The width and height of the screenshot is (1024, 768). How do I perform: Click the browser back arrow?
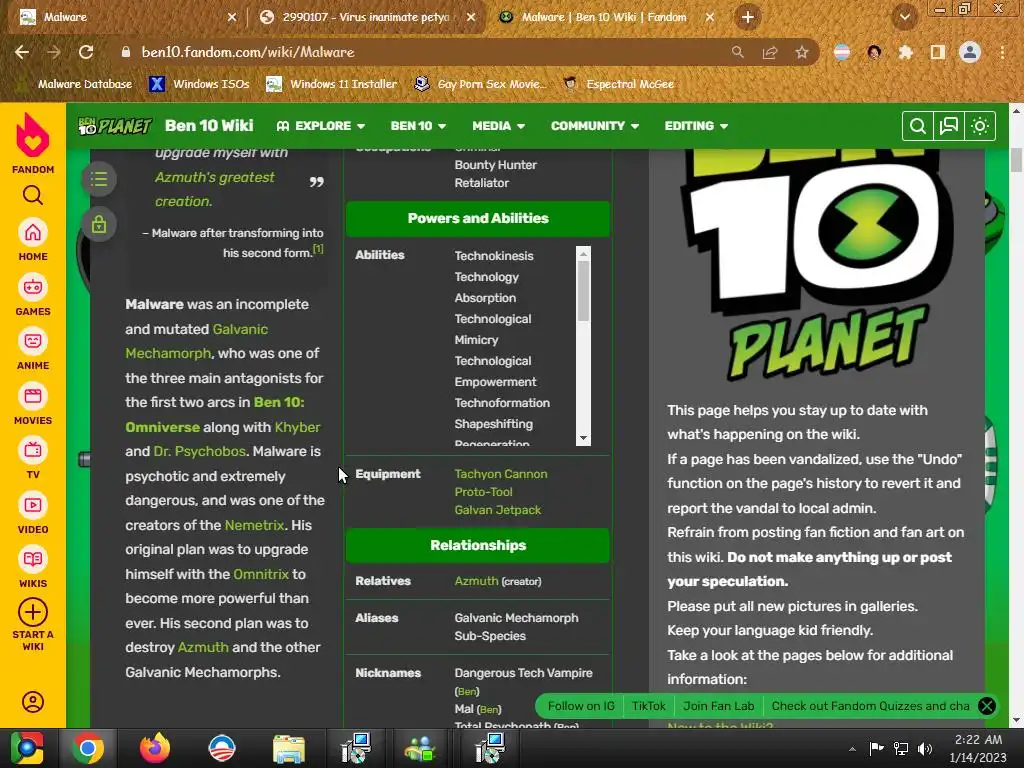tap(22, 52)
